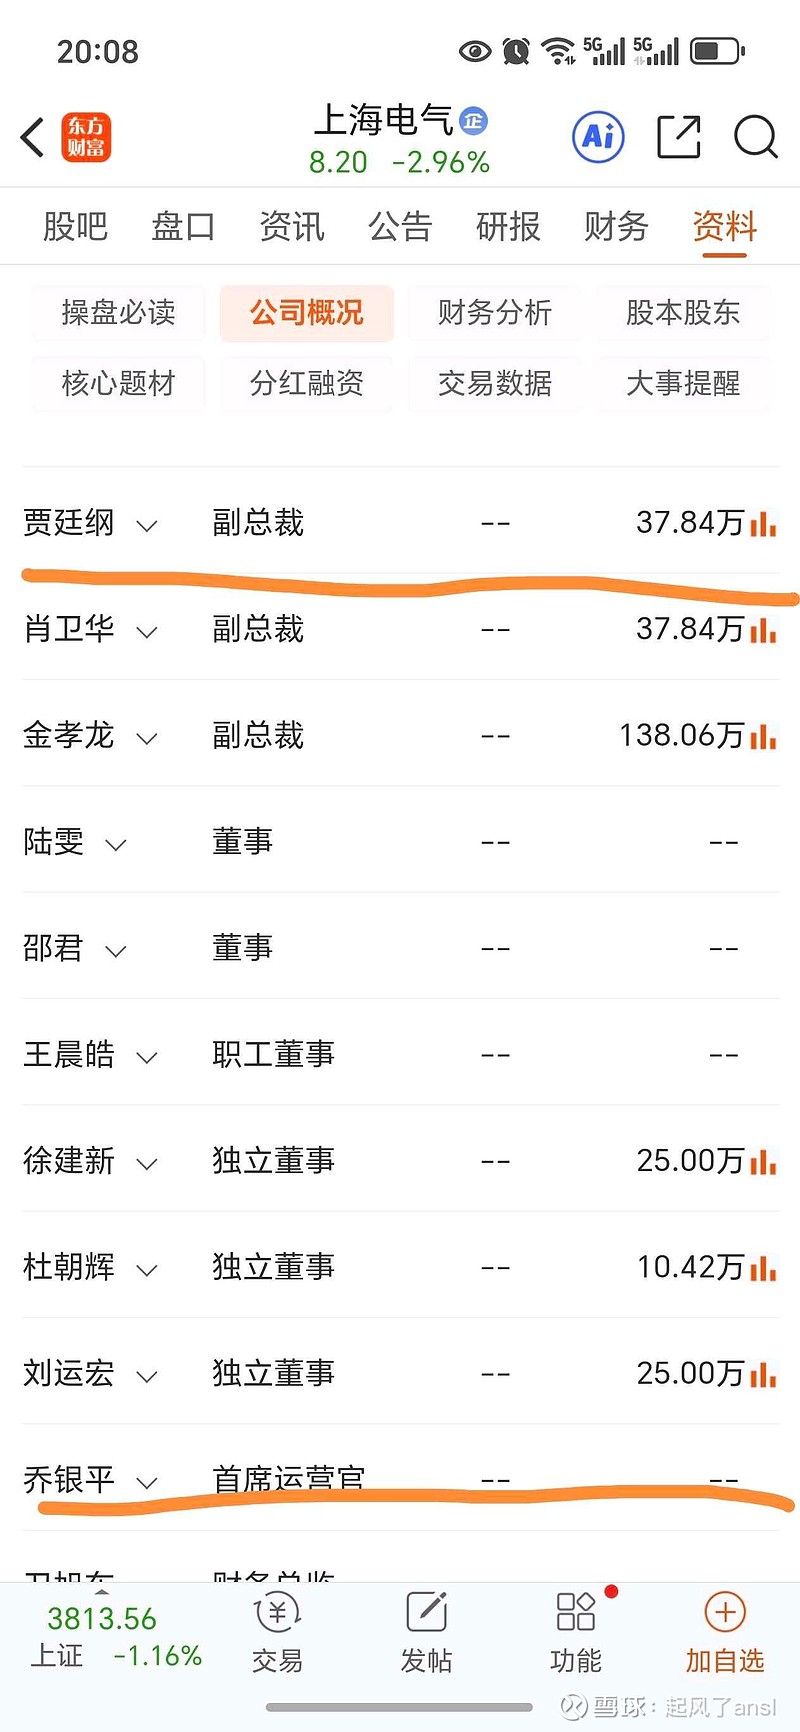This screenshot has width=800, height=1732.
Task: Tap the back arrow icon
Action: tap(34, 137)
